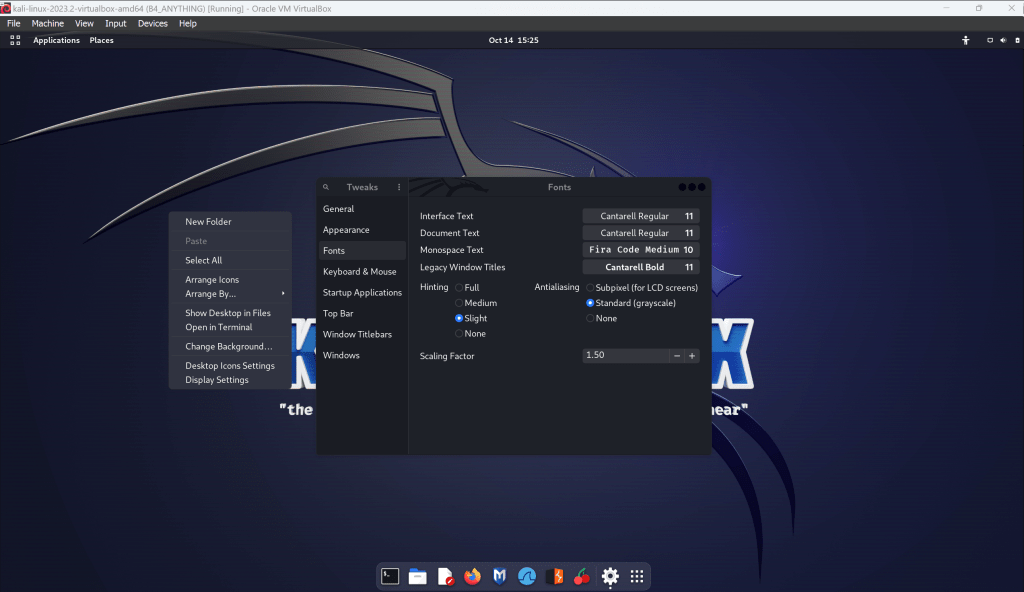The width and height of the screenshot is (1024, 592).
Task: Choose New Folder from context menu
Action: (208, 222)
